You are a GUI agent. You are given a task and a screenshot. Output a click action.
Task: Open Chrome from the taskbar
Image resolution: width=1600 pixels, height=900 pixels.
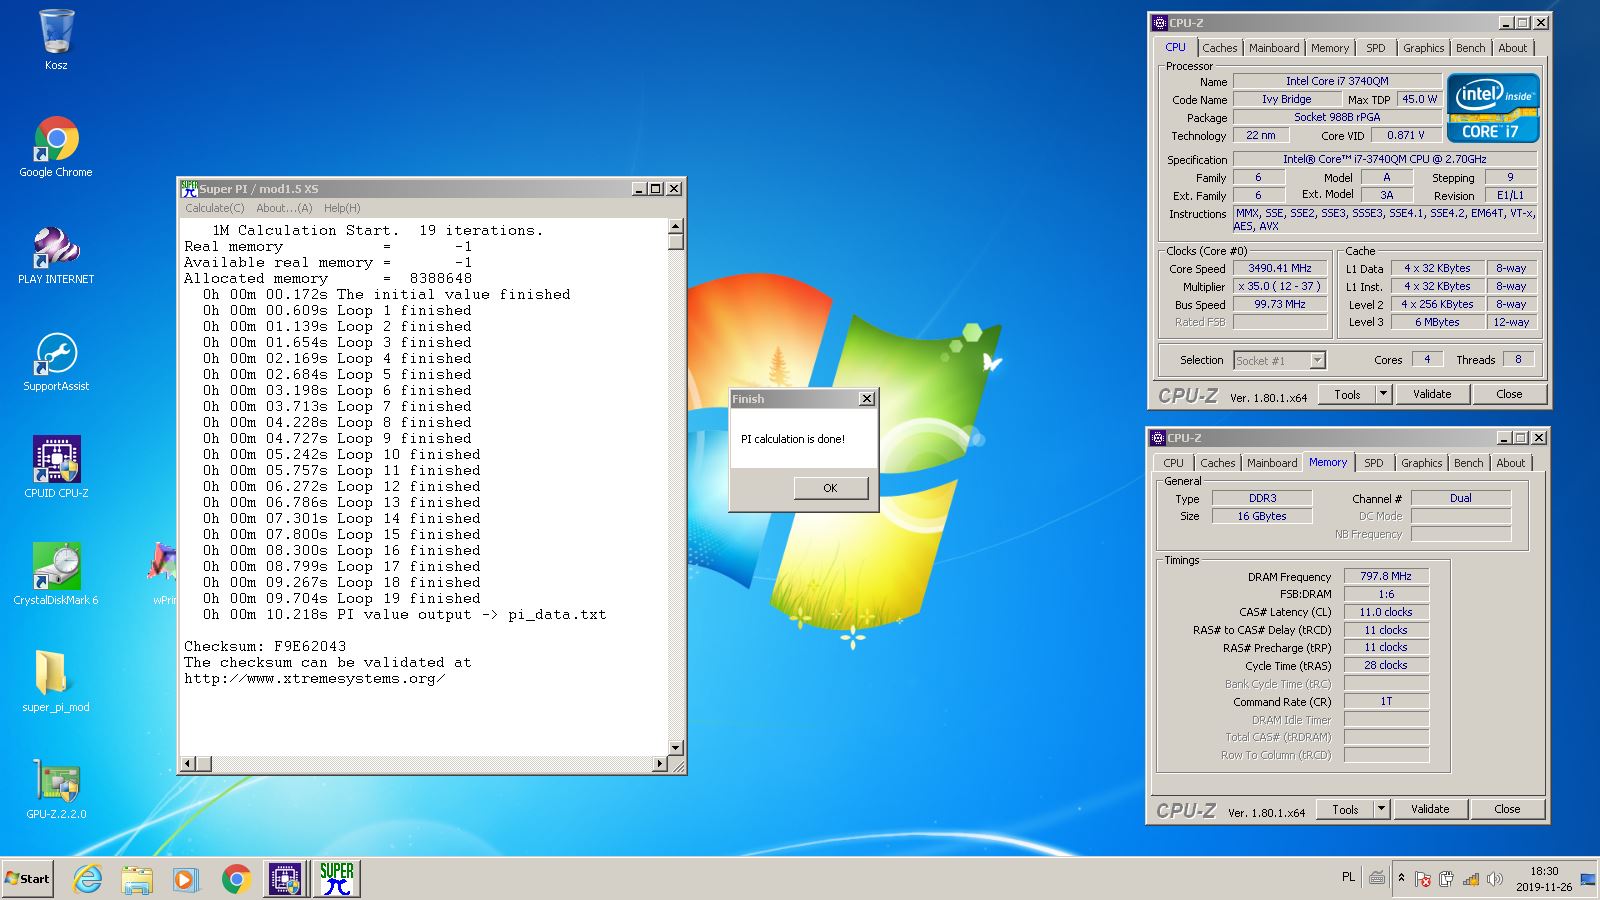click(x=236, y=879)
